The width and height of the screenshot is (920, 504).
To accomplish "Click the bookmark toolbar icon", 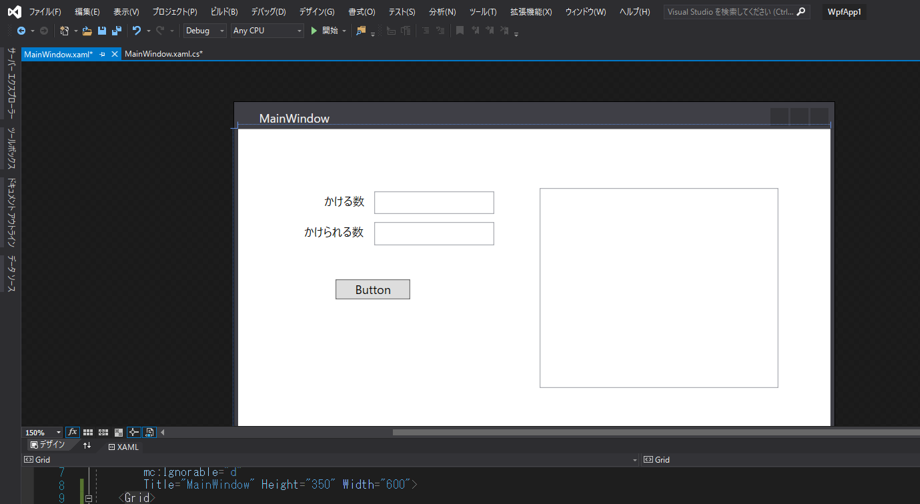I will pos(460,31).
